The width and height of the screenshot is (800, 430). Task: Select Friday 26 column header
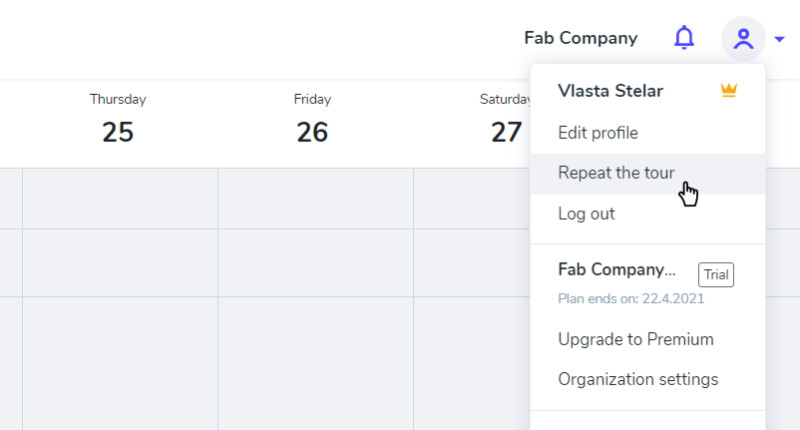tap(312, 120)
